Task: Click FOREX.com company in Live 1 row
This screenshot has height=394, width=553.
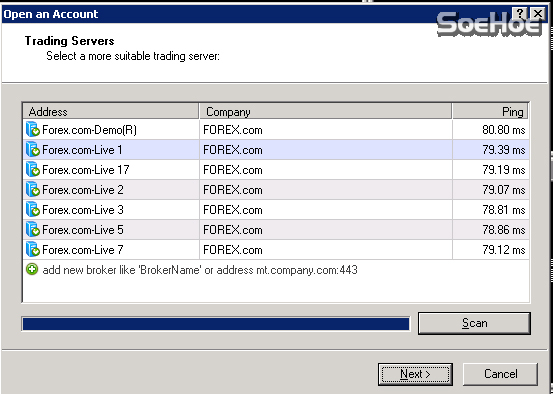Action: (x=233, y=150)
